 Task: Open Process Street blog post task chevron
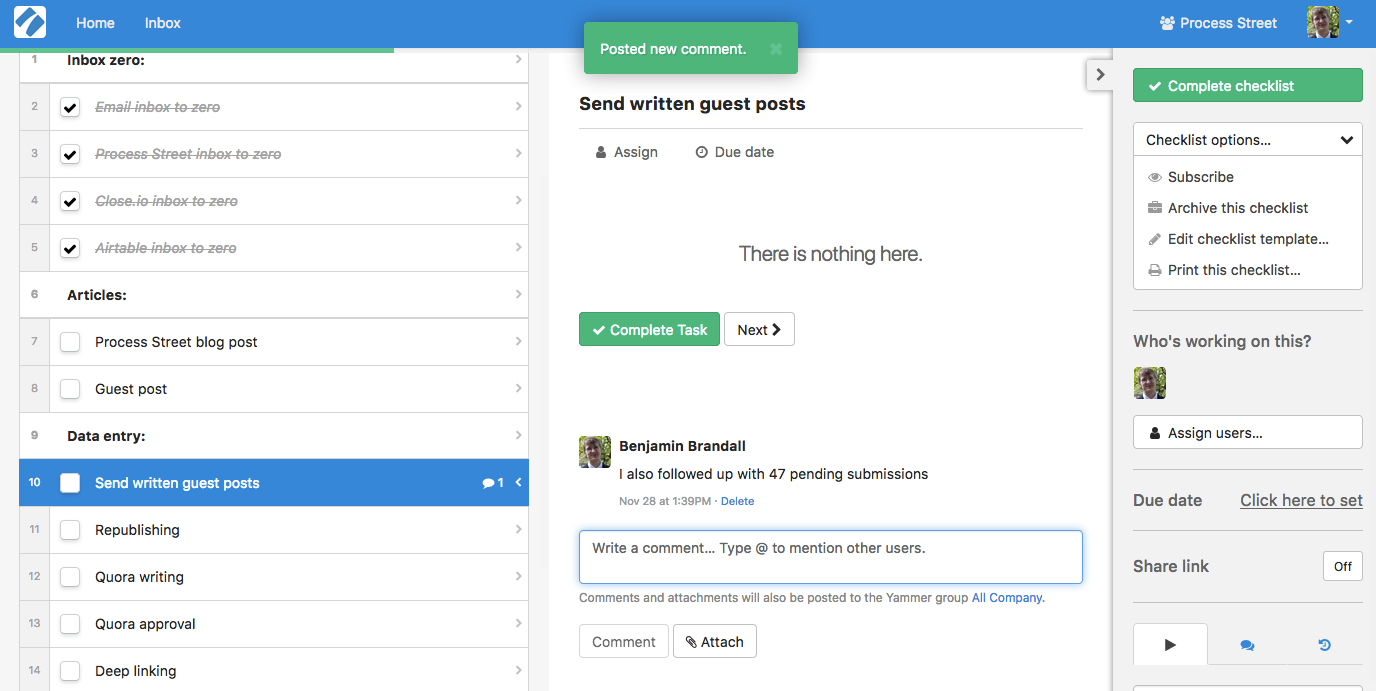pos(518,341)
